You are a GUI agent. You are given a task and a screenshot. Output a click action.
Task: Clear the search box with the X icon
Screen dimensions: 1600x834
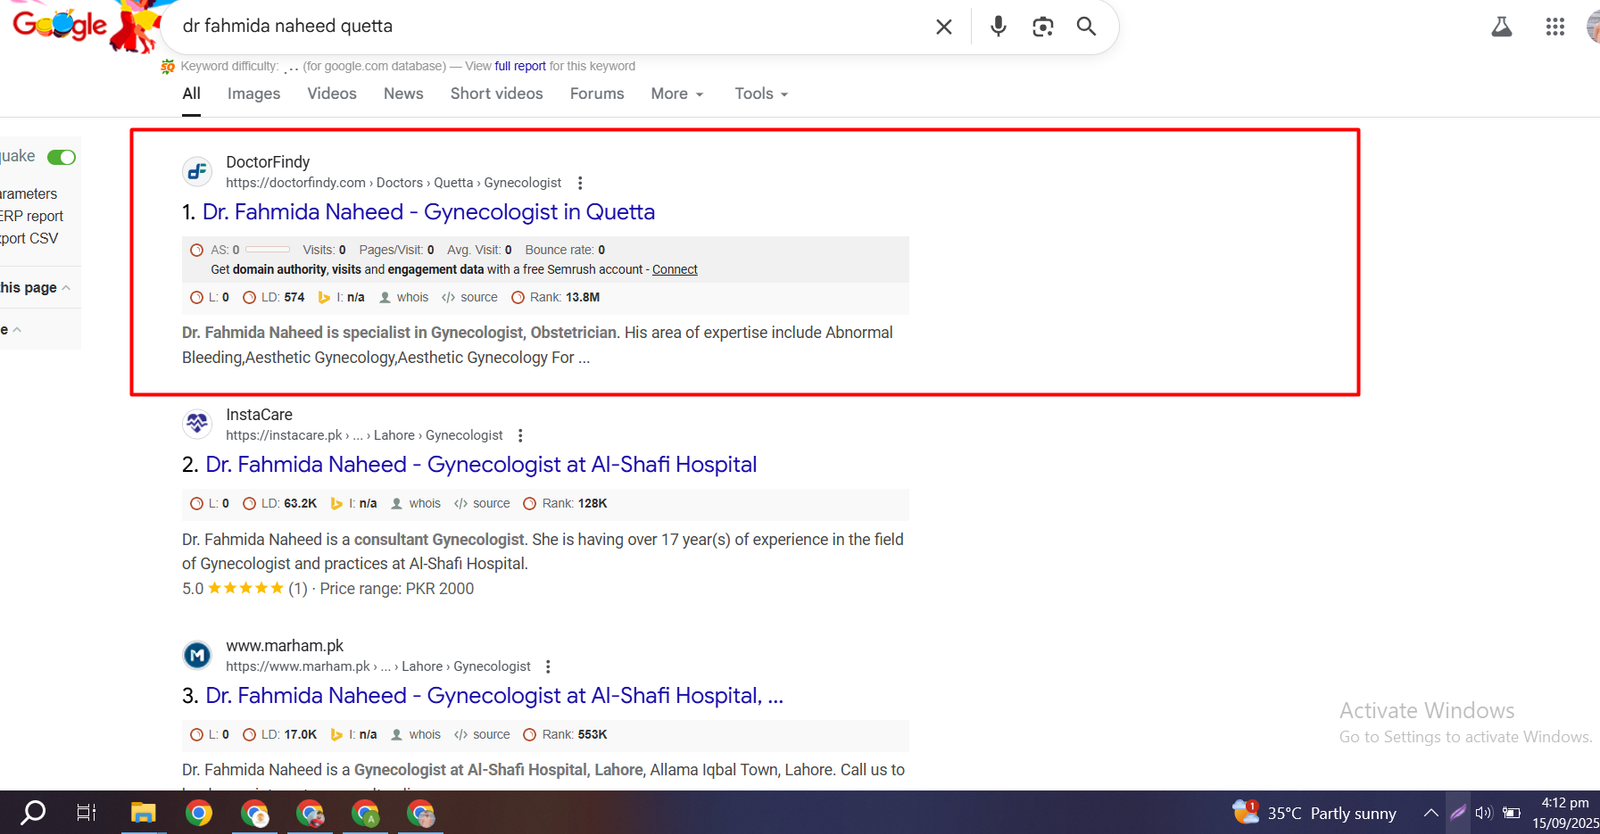[943, 27]
